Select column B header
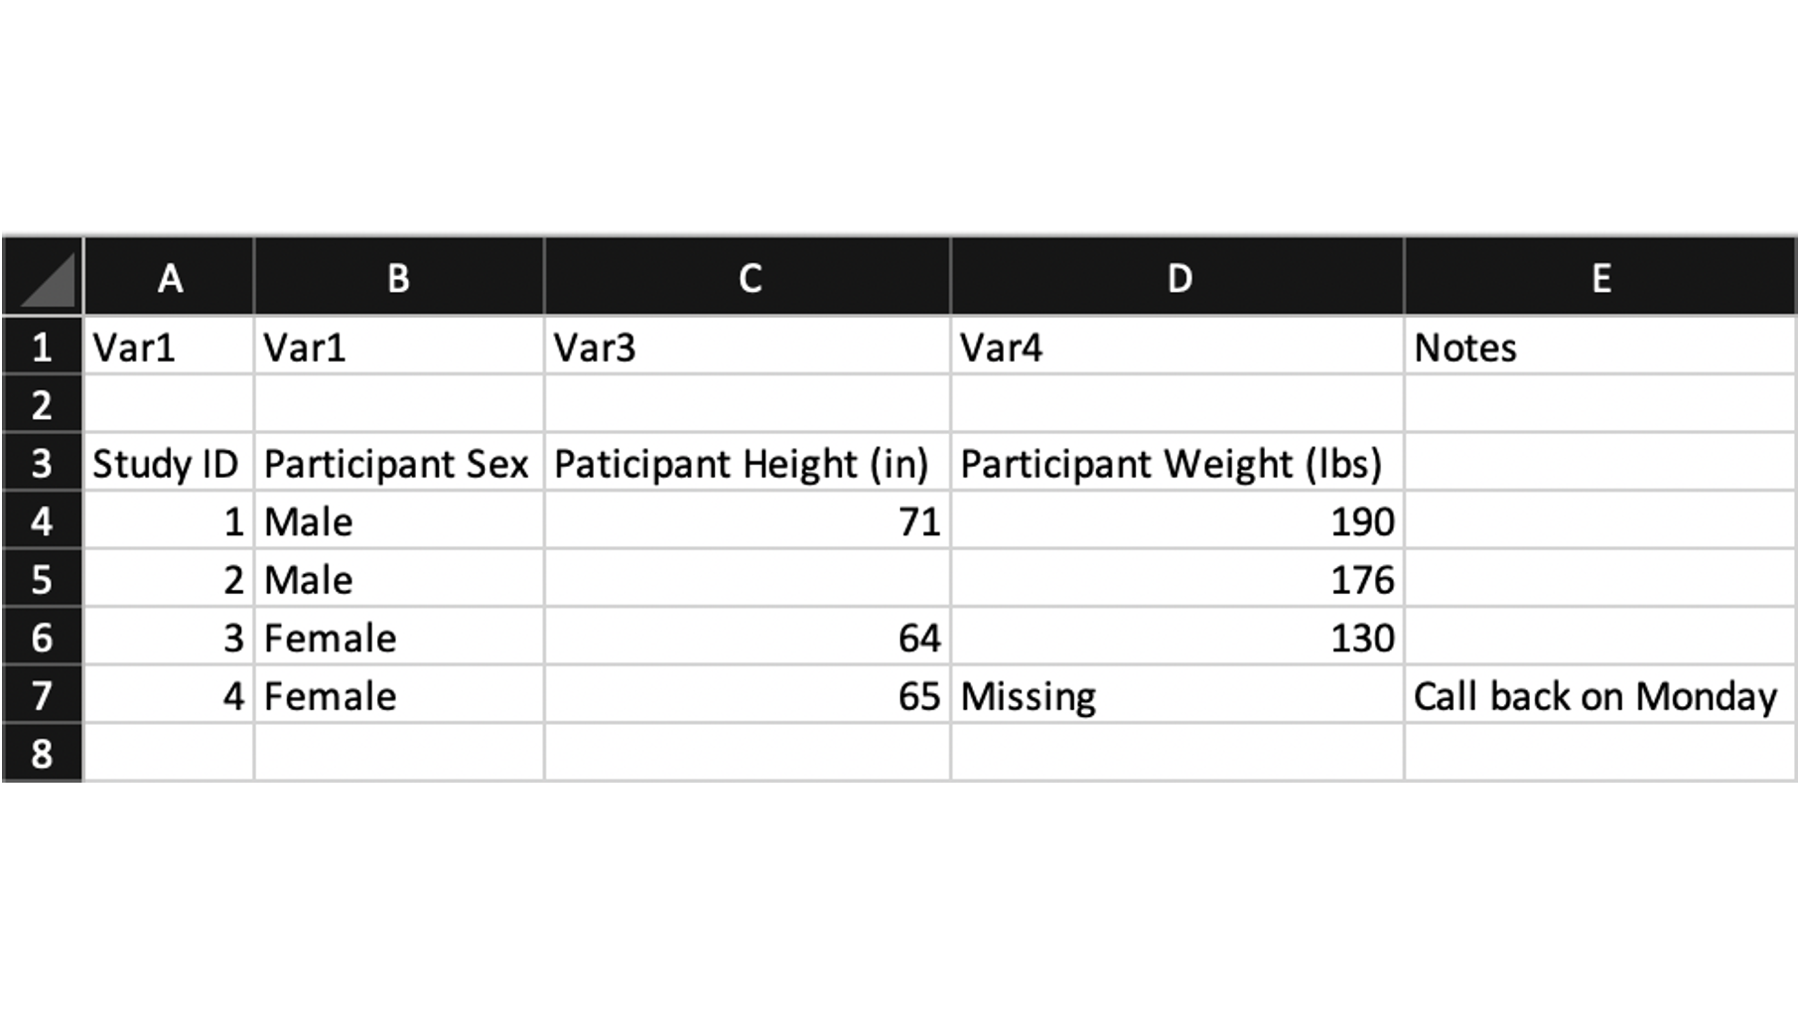Screen dimensions: 1800x1013 click(x=399, y=277)
